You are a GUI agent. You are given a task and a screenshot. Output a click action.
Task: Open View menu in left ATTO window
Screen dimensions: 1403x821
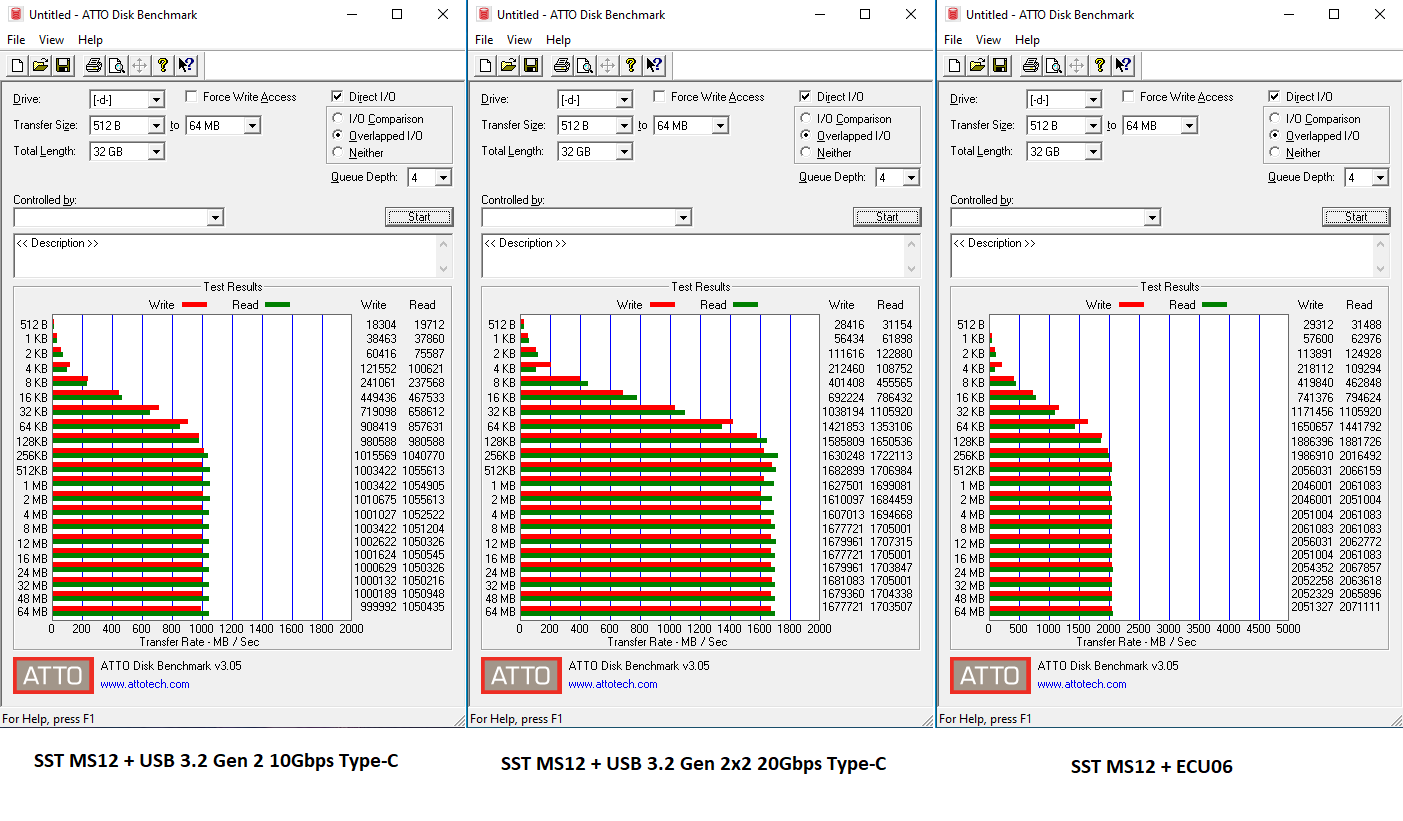tap(51, 40)
